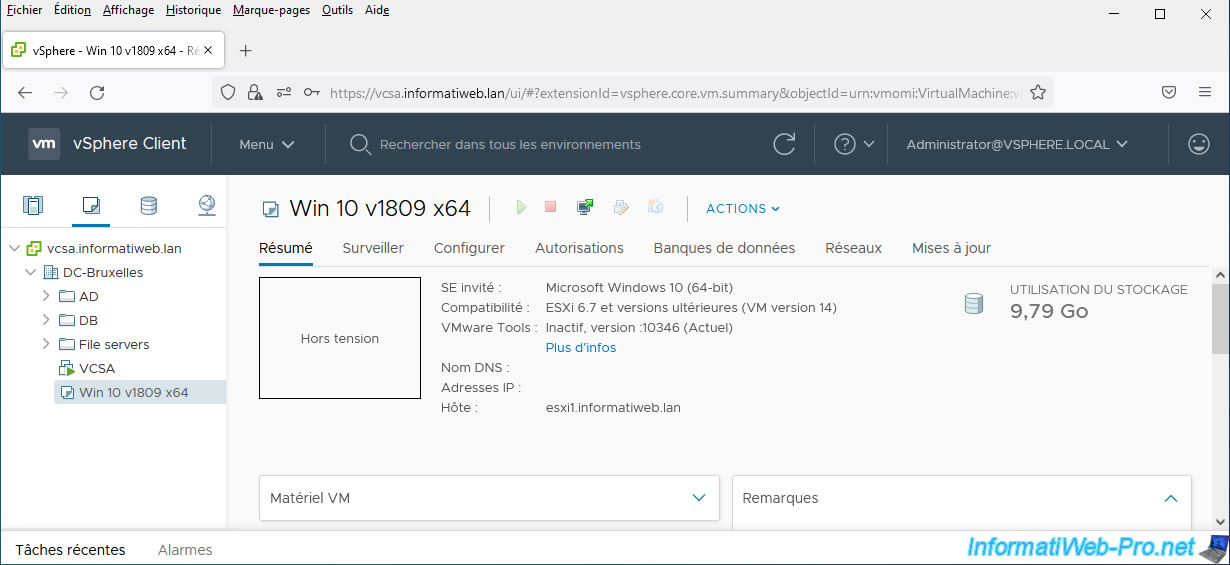Collapse the Remarques panel

[1171, 498]
